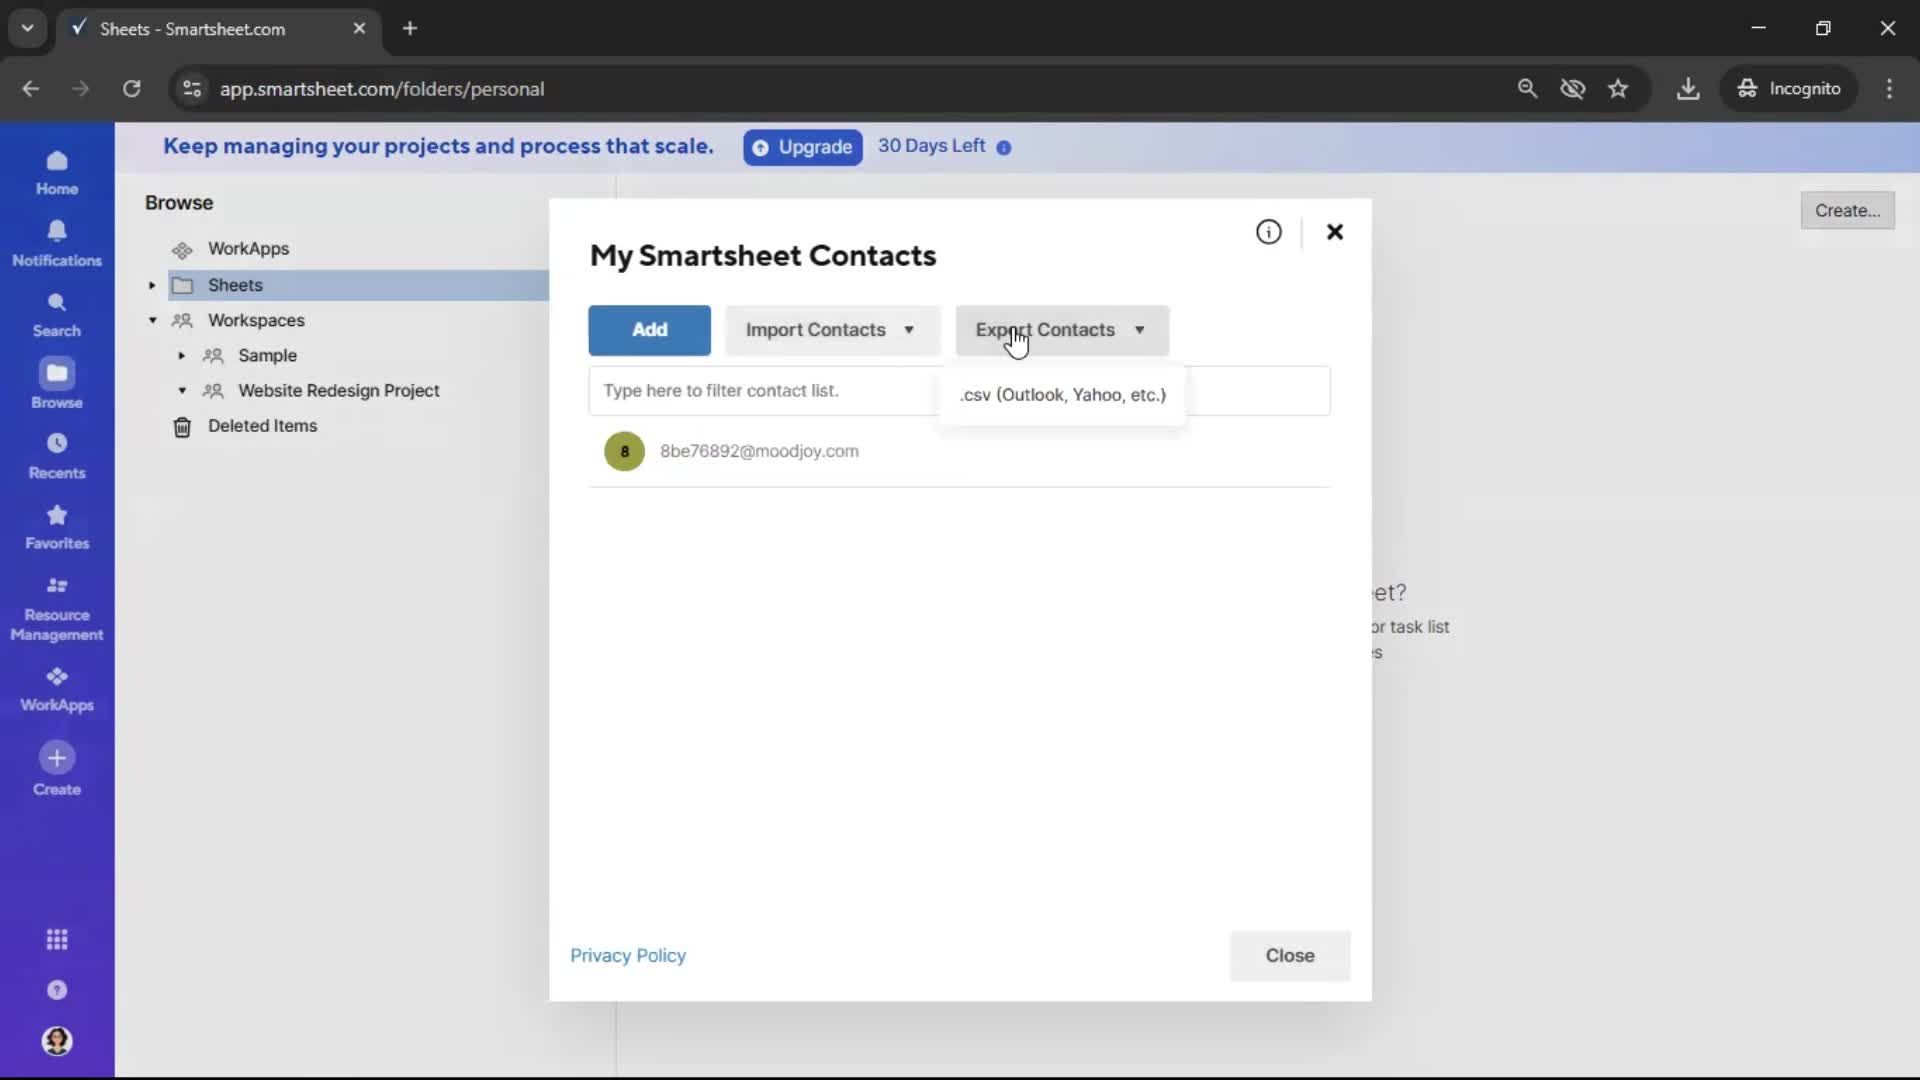Click the Add button to add a contact
The image size is (1920, 1080).
click(x=648, y=330)
